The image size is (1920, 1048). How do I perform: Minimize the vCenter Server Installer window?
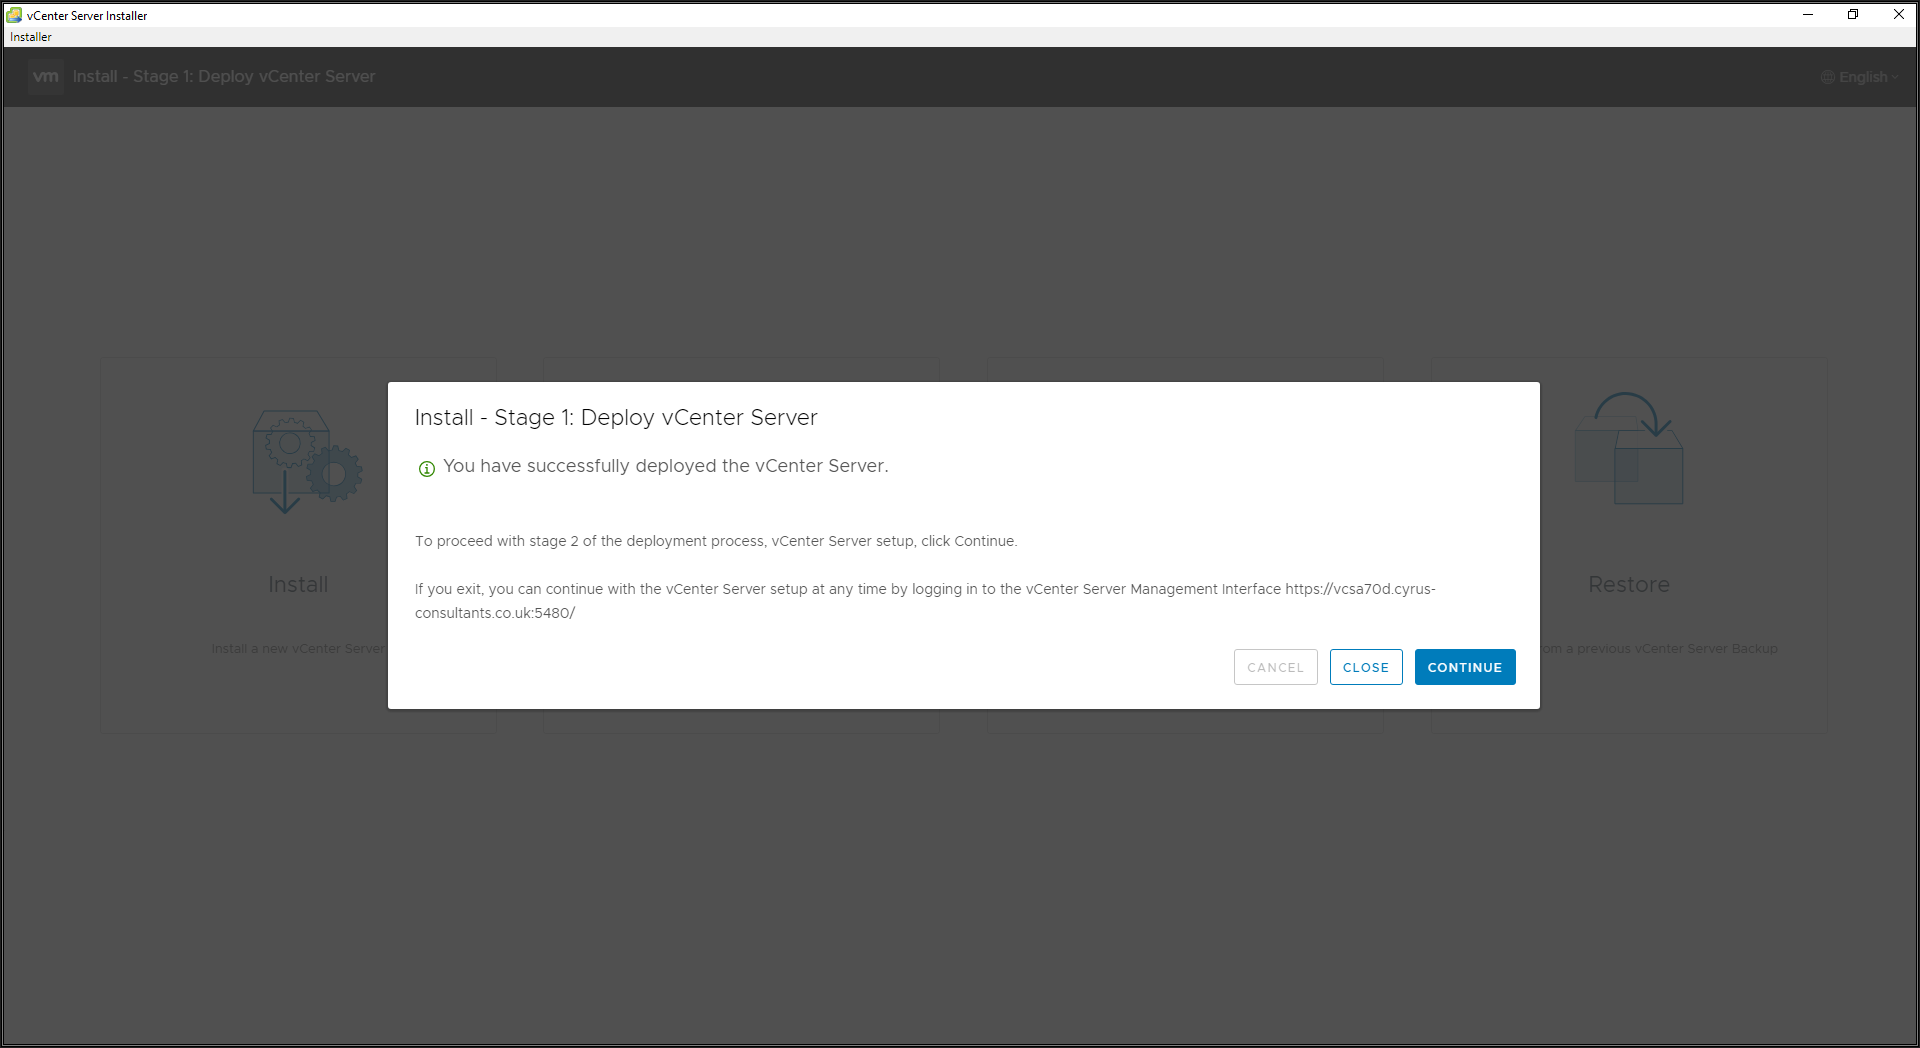pyautogui.click(x=1807, y=15)
